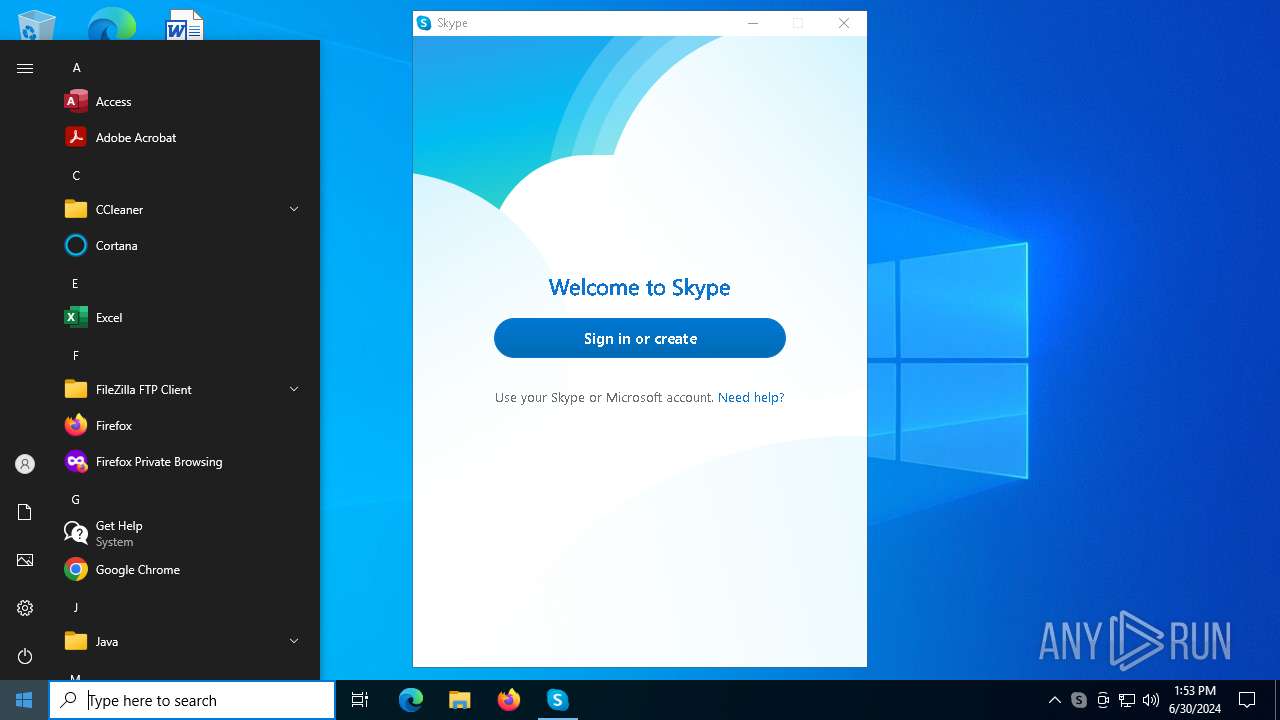
Task: Jump to letter C section header
Action: pyautogui.click(x=76, y=175)
